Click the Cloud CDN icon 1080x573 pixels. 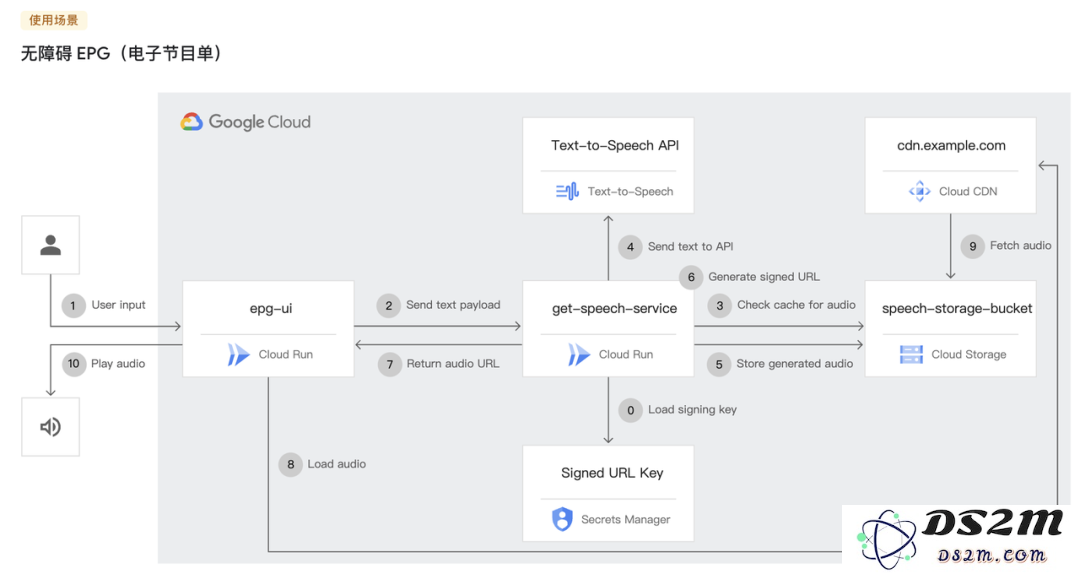tap(920, 191)
